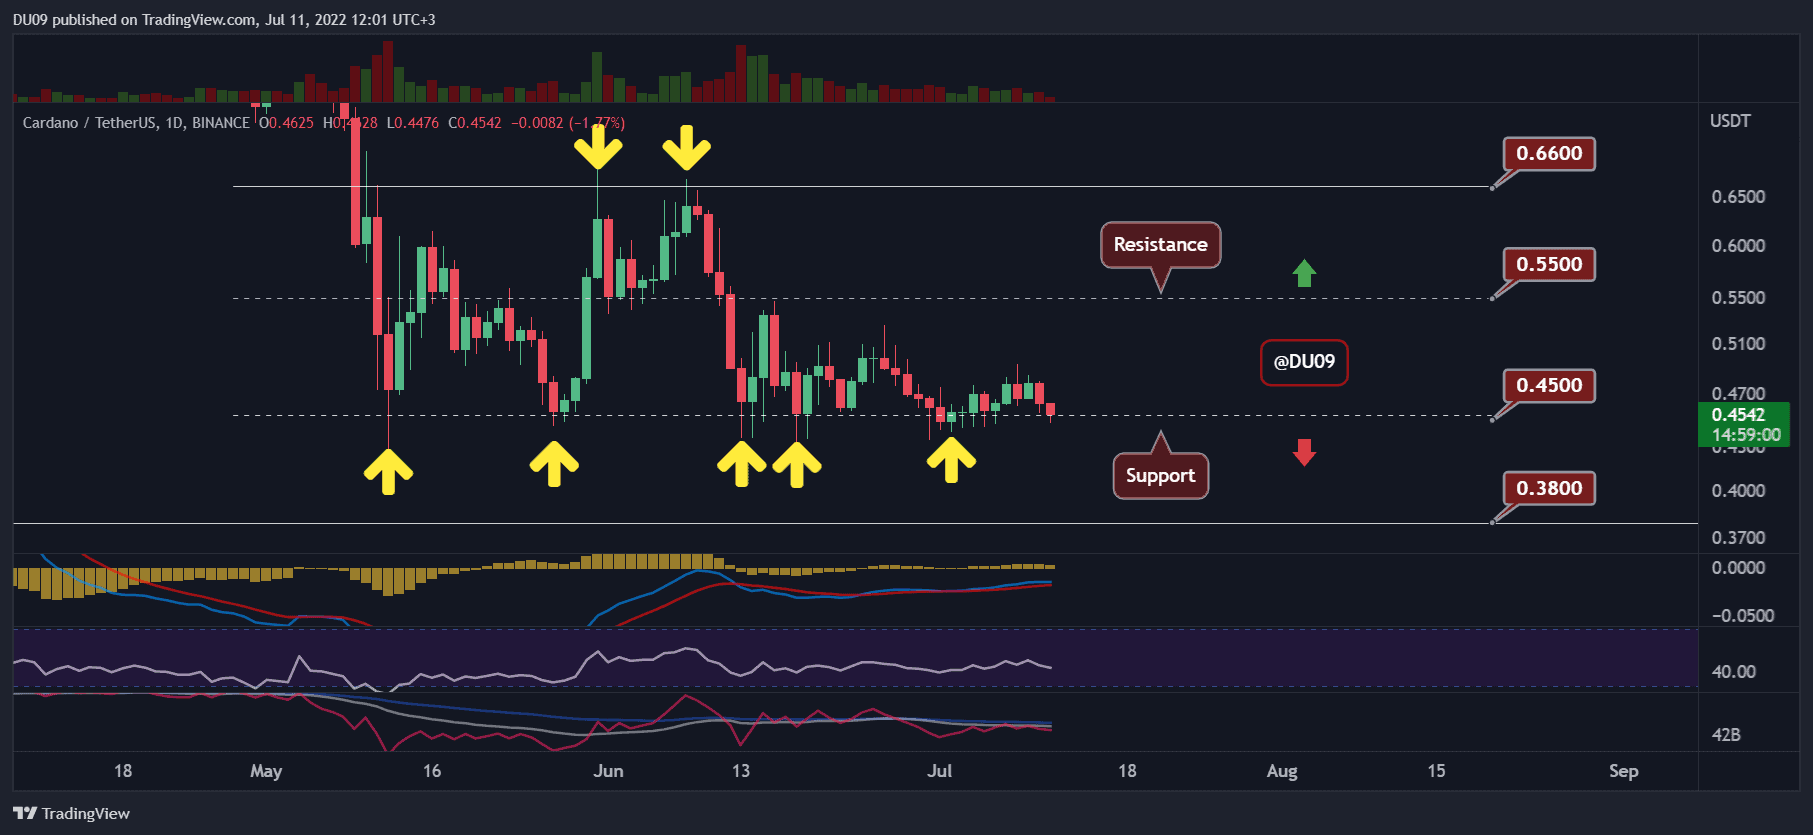Screen dimensions: 1813x835
Task: Click the DU09 published on TradingView.com header
Action: (x=224, y=20)
